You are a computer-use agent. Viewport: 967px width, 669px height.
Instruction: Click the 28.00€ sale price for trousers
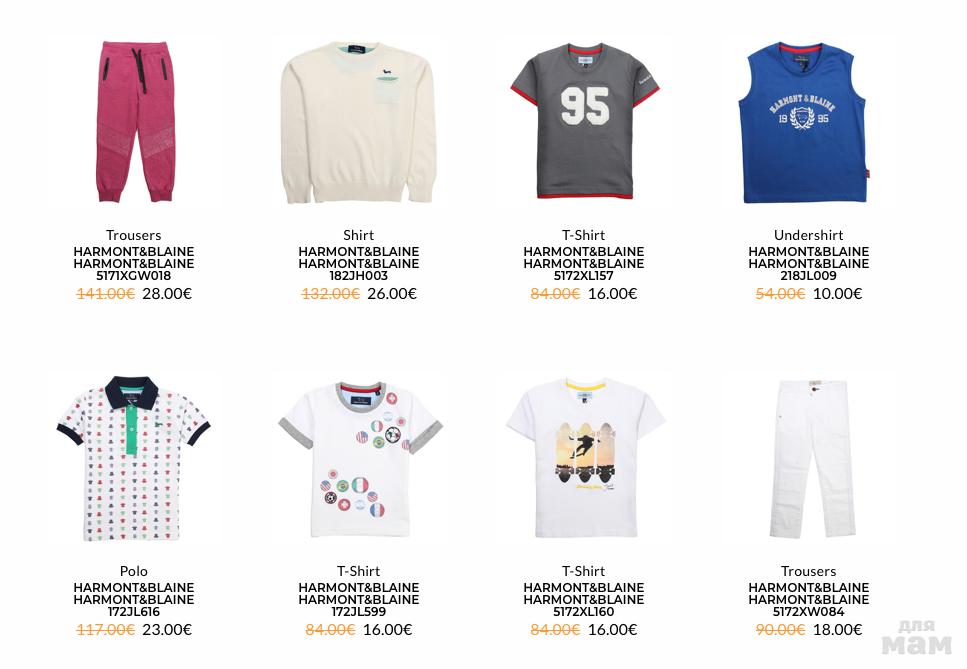coord(167,293)
